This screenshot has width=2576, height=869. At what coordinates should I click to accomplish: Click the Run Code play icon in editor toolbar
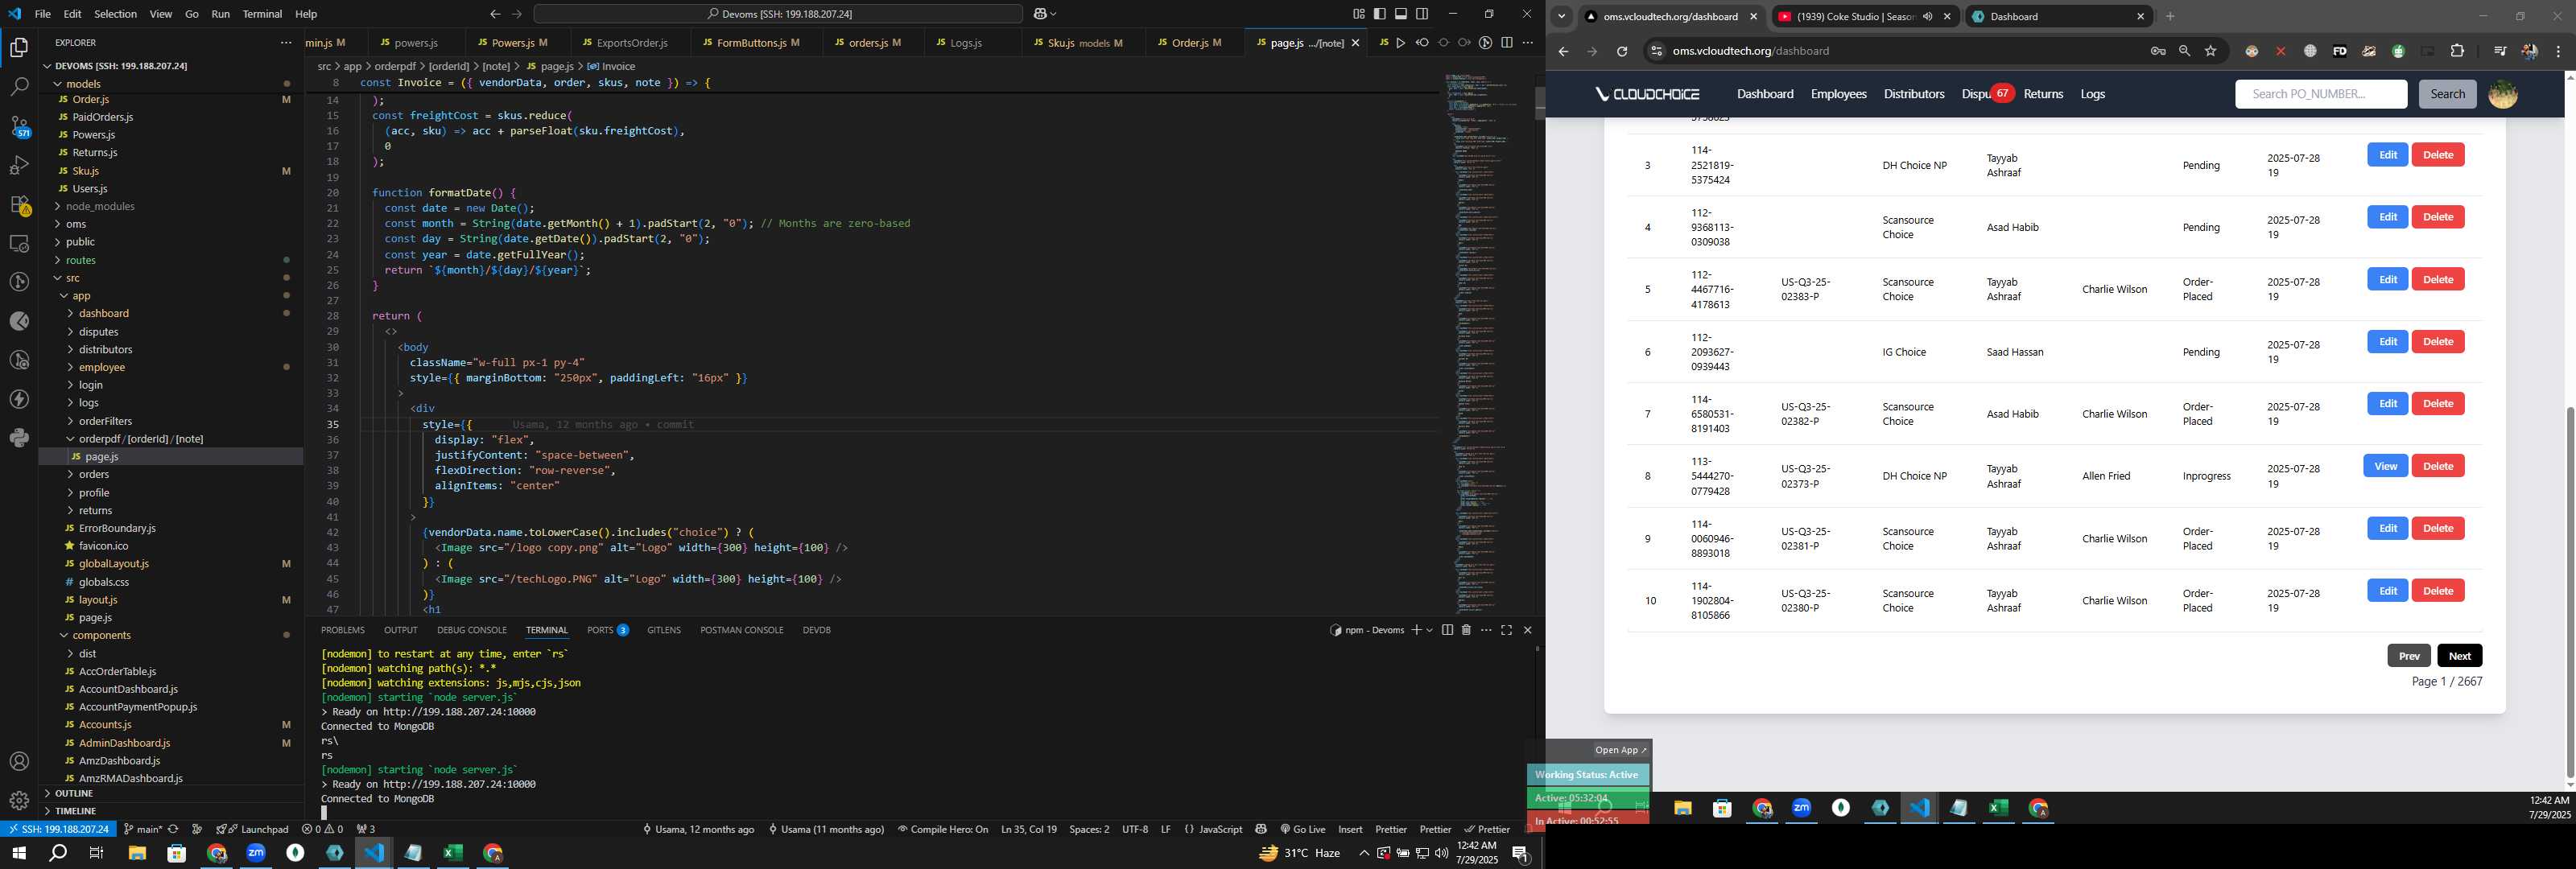1400,43
